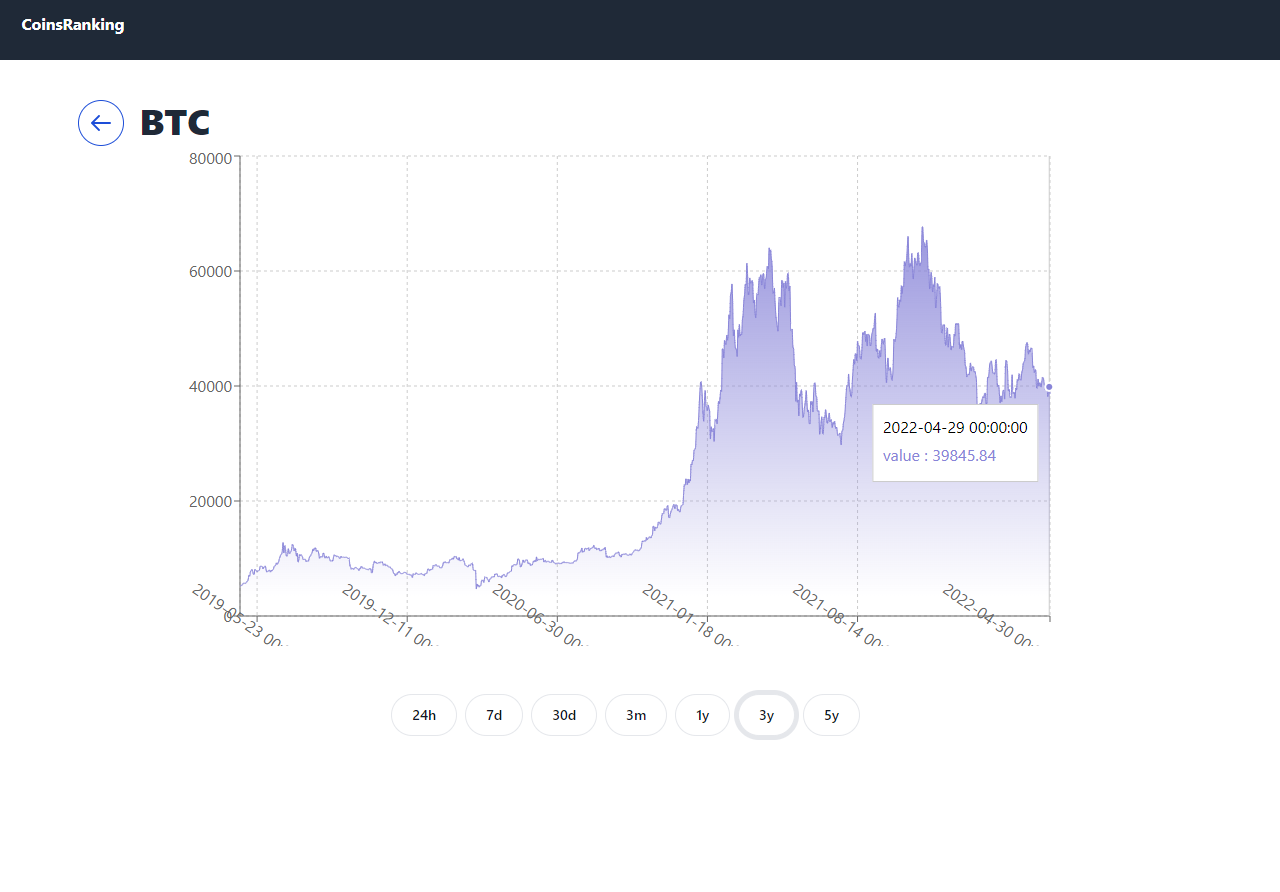Viewport: 1280px width, 892px height.
Task: Choose the 30d time range
Action: (x=564, y=715)
